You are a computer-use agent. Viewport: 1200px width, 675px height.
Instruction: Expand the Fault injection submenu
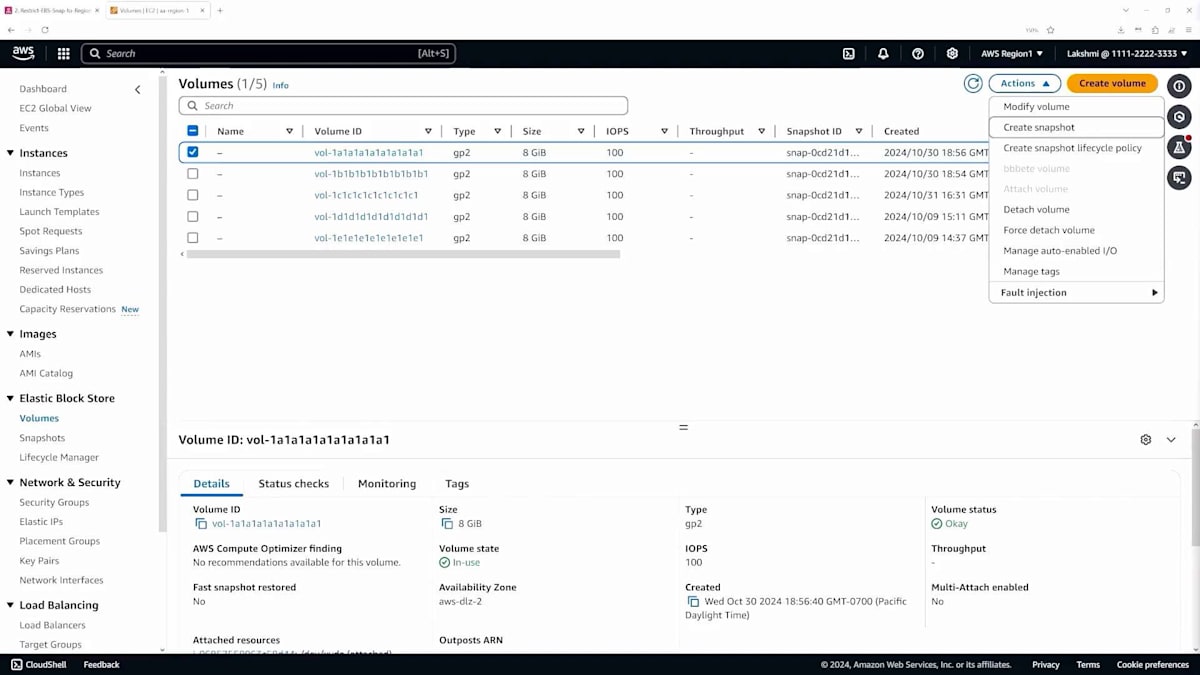coord(1076,293)
